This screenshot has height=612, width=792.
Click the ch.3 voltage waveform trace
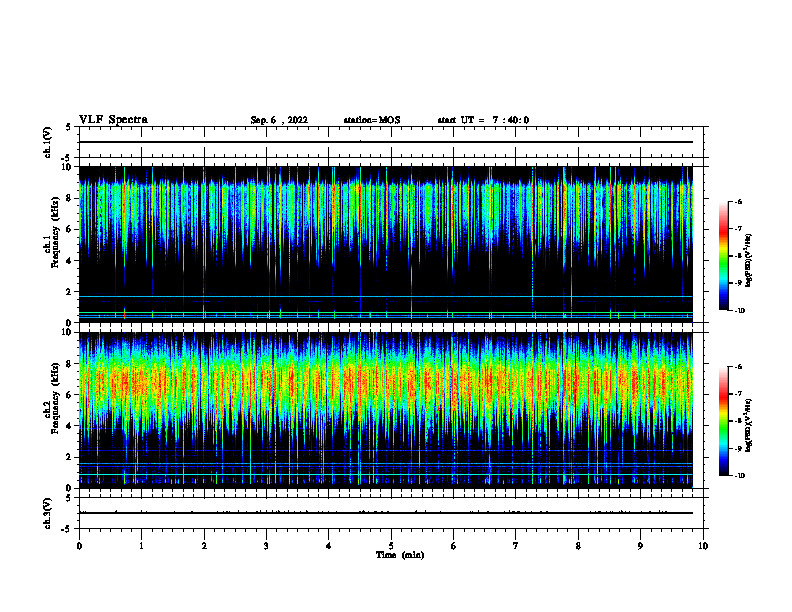click(386, 513)
